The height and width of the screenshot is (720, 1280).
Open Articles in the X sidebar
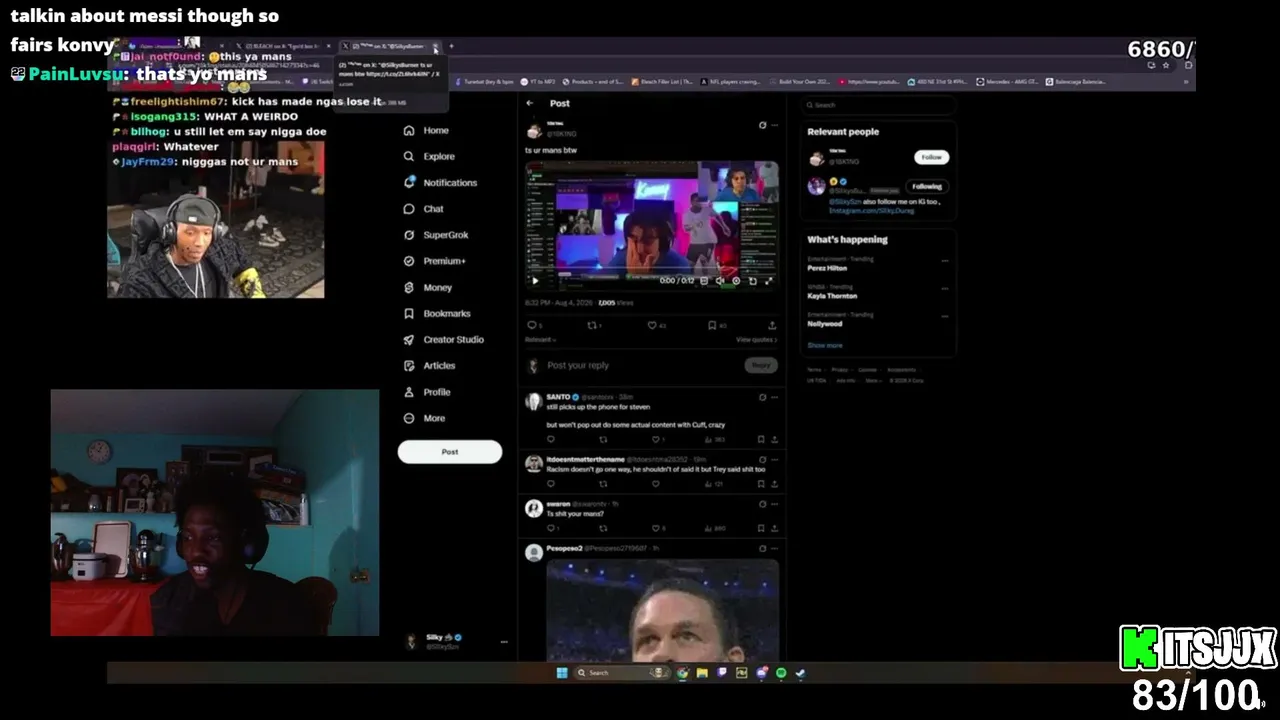(429, 366)
